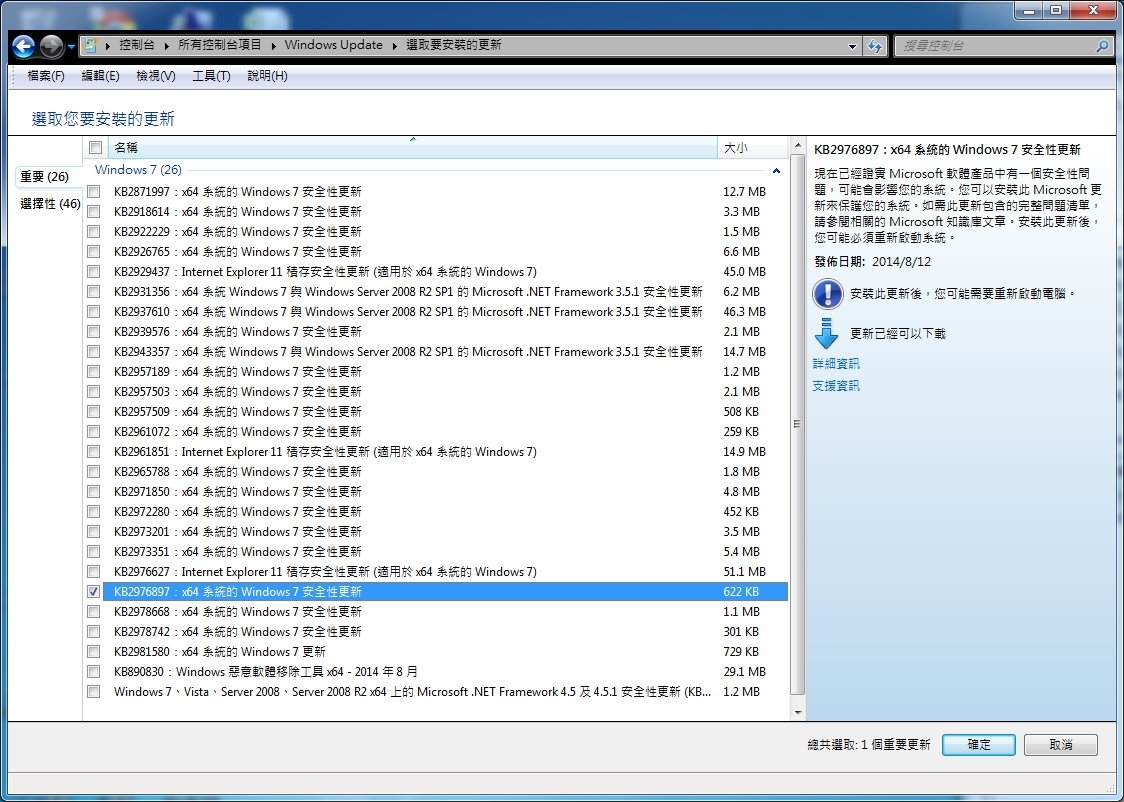
Task: Expand the arrow after 控制台 breadcrumb
Action: pyautogui.click(x=166, y=46)
